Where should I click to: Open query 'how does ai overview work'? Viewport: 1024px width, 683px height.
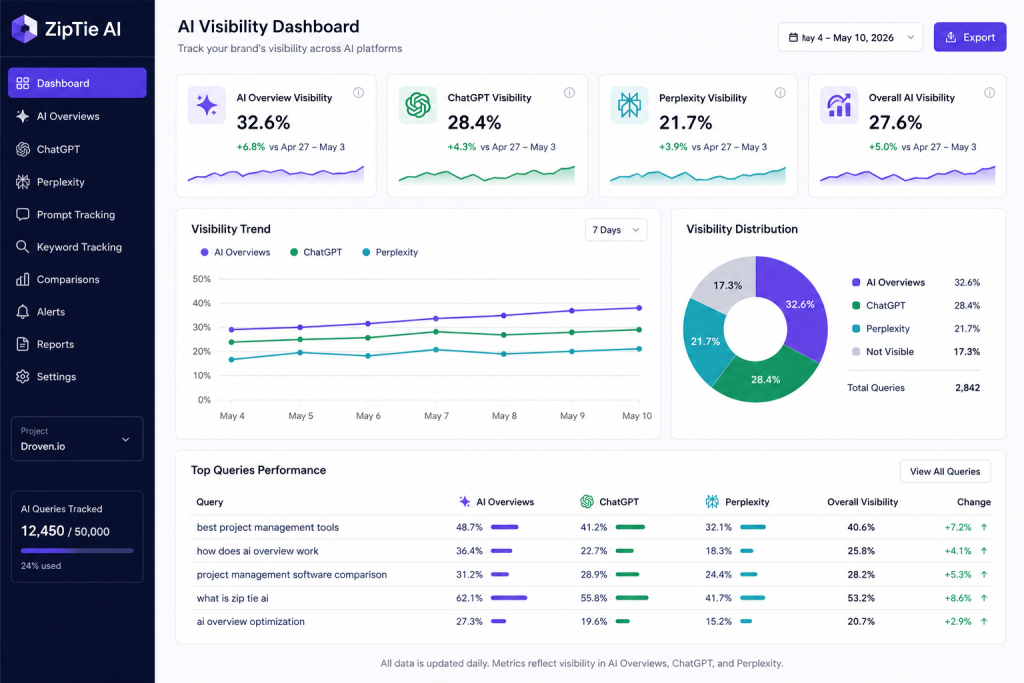click(x=257, y=551)
